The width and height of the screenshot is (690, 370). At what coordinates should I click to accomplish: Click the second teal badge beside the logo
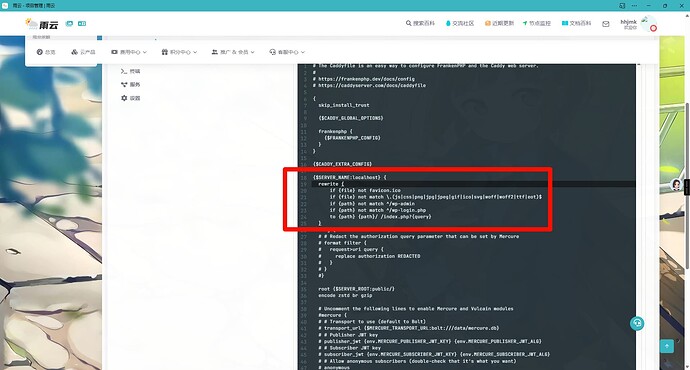82,24
